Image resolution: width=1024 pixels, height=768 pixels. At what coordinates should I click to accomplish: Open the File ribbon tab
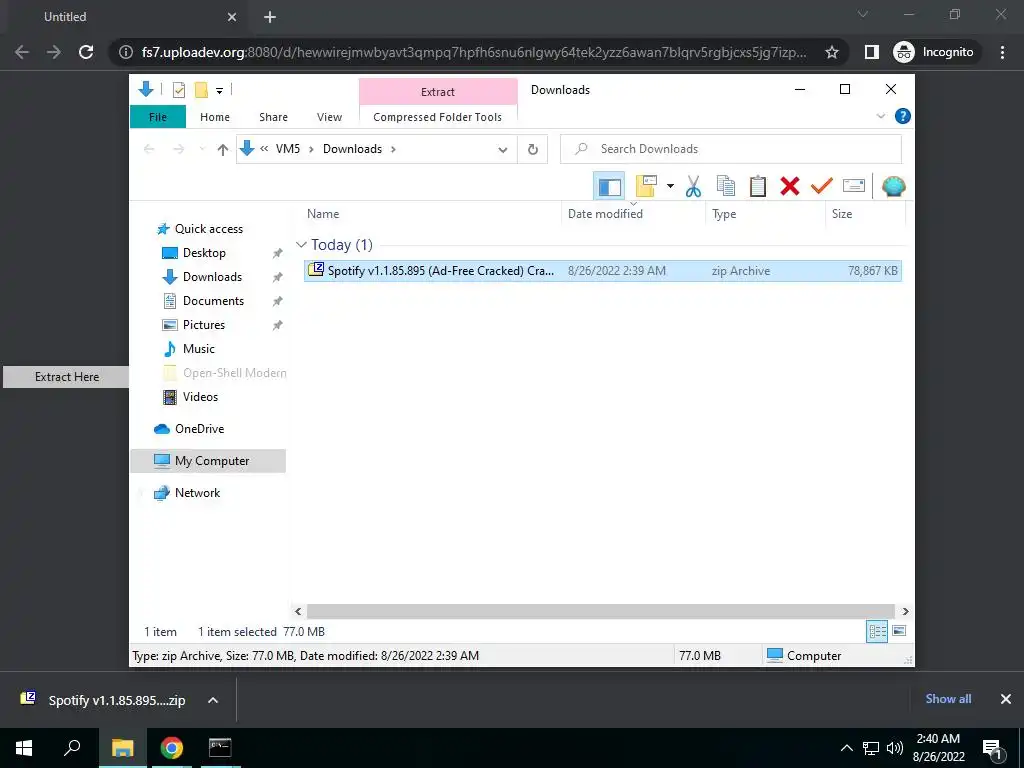coord(158,117)
